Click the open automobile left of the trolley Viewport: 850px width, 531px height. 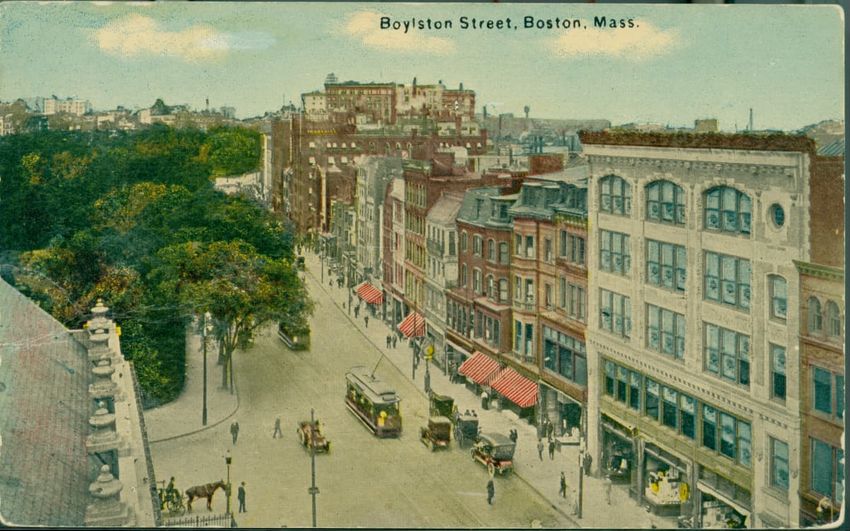pos(313,434)
